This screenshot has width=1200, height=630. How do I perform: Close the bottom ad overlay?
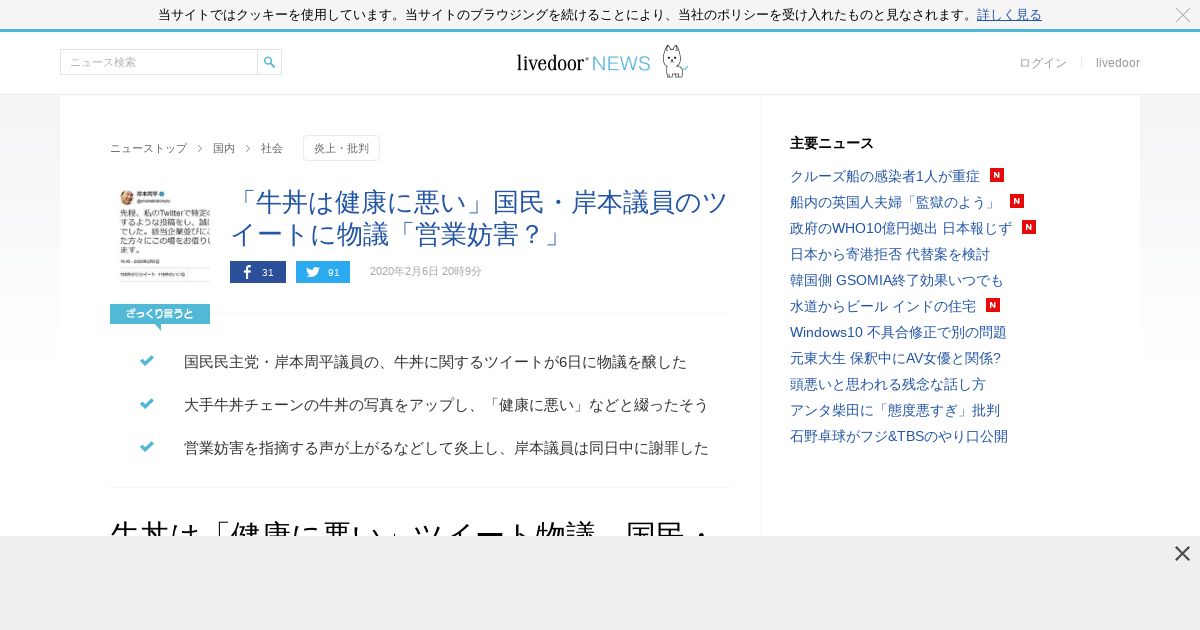[x=1182, y=554]
